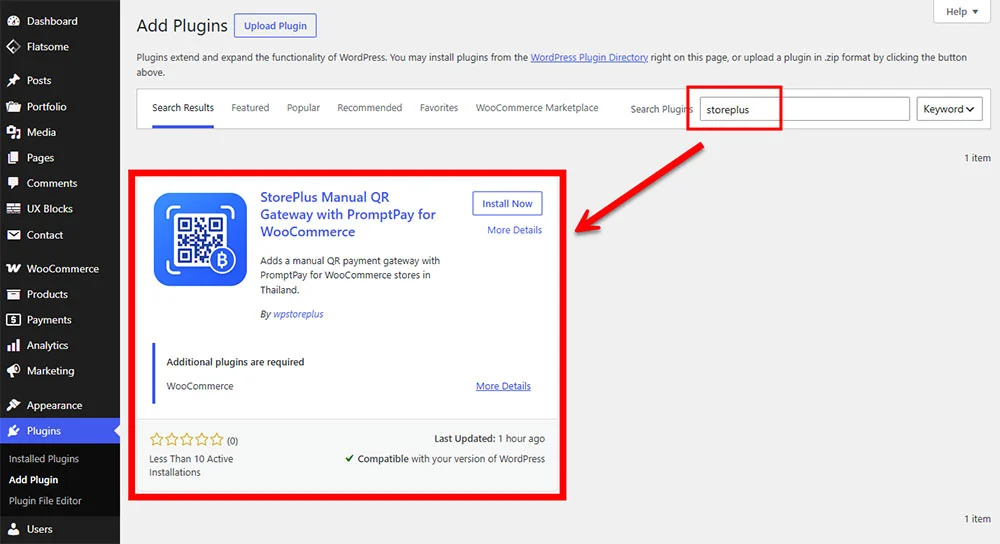
Task: Click the Users person icon
Action: [13, 529]
